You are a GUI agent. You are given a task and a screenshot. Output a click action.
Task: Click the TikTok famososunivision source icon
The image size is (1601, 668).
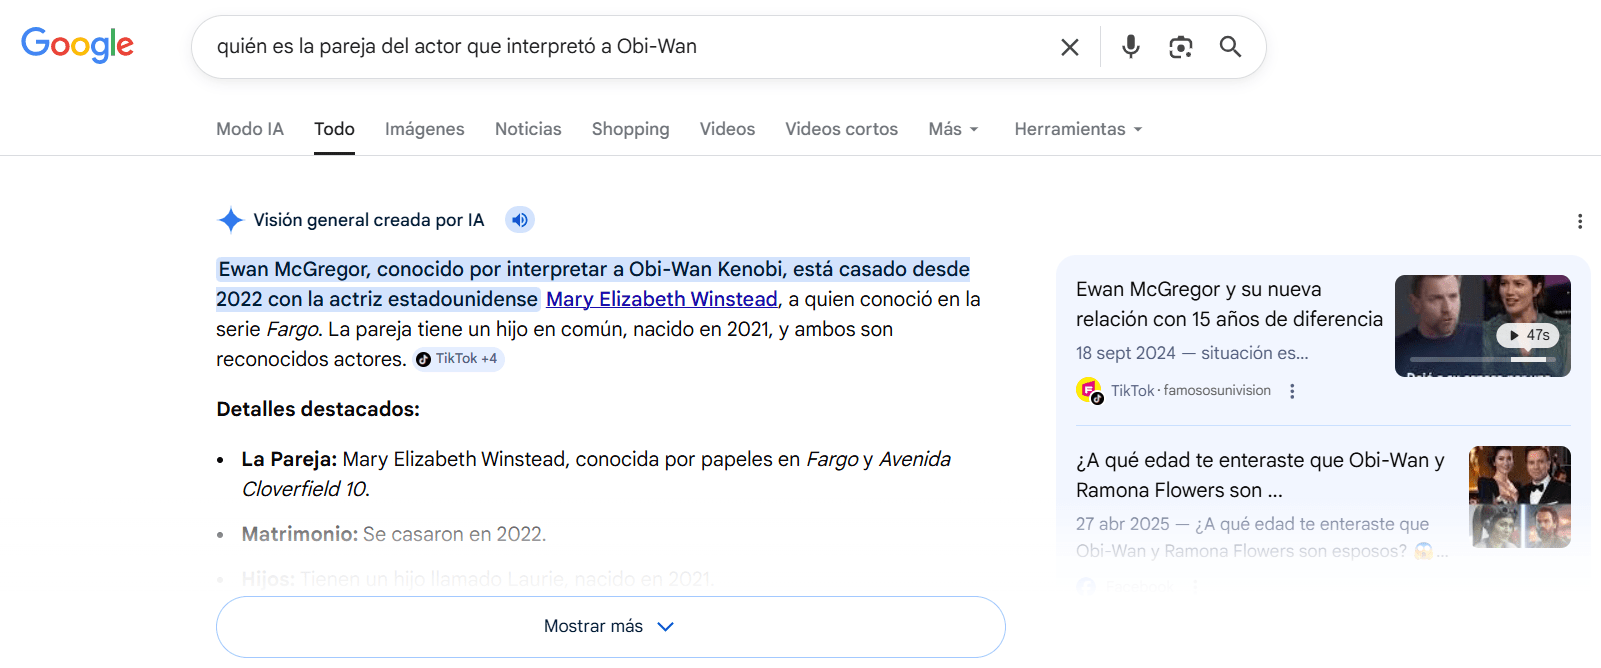coord(1089,390)
